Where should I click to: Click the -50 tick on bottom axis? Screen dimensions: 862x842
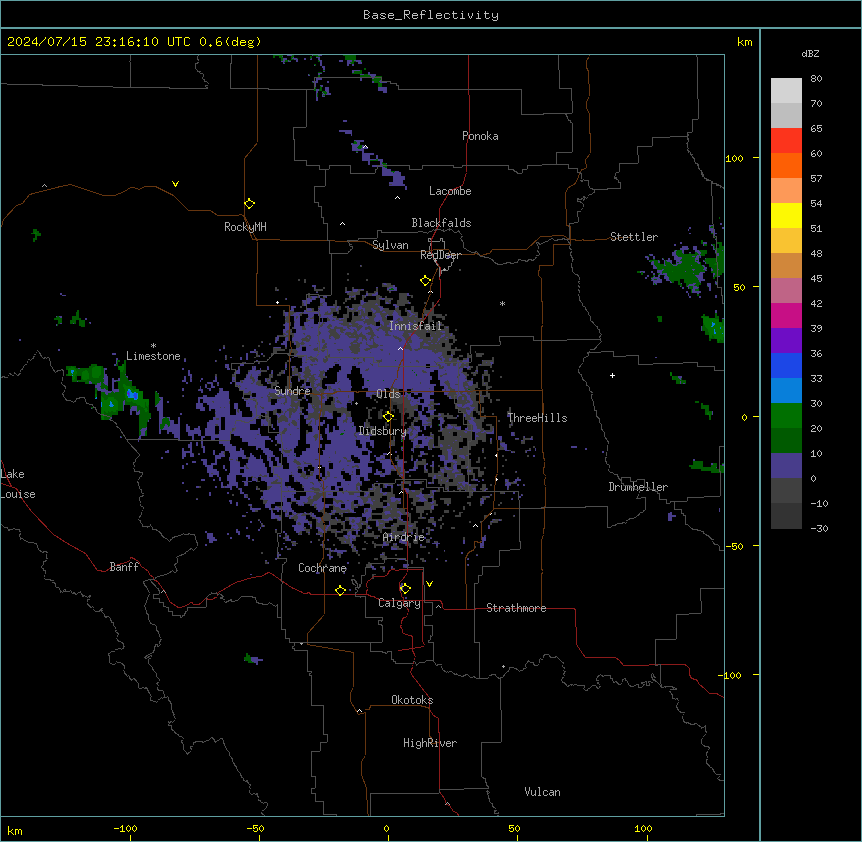(255, 828)
